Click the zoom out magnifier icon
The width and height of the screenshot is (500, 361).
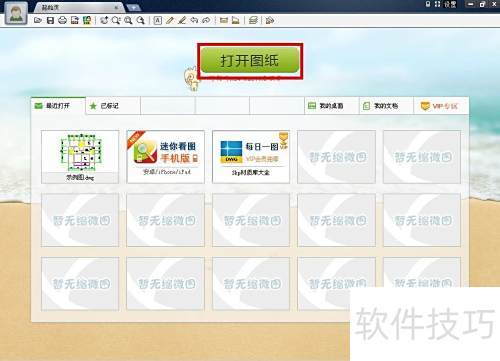141,21
